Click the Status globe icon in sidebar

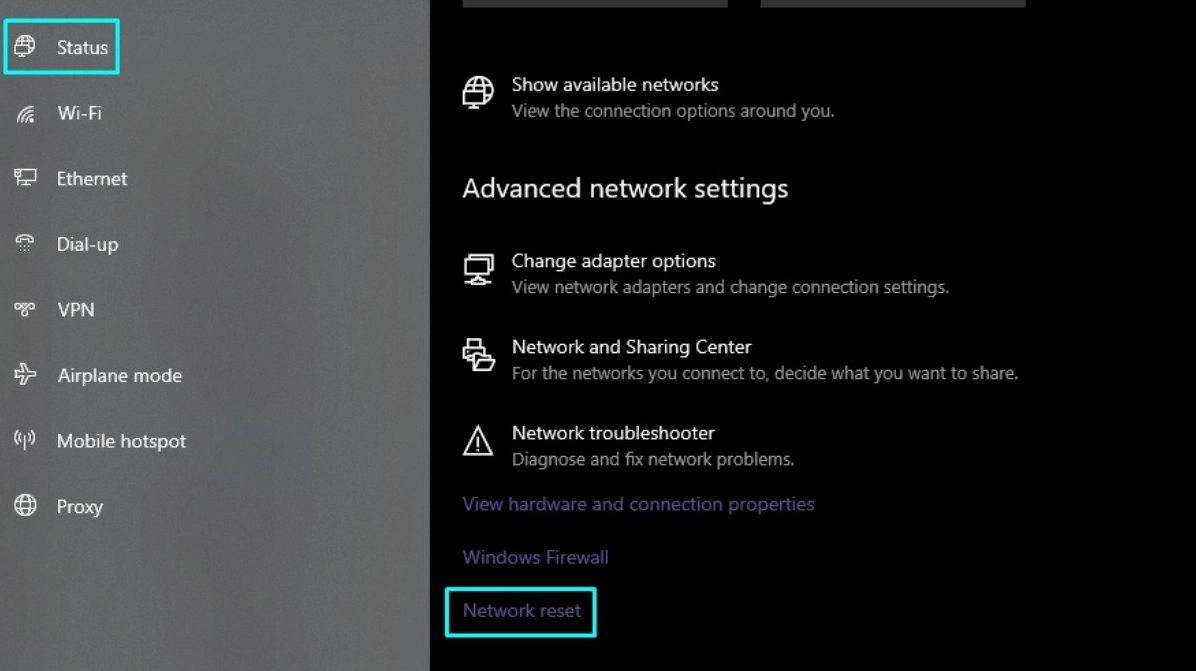click(x=25, y=47)
